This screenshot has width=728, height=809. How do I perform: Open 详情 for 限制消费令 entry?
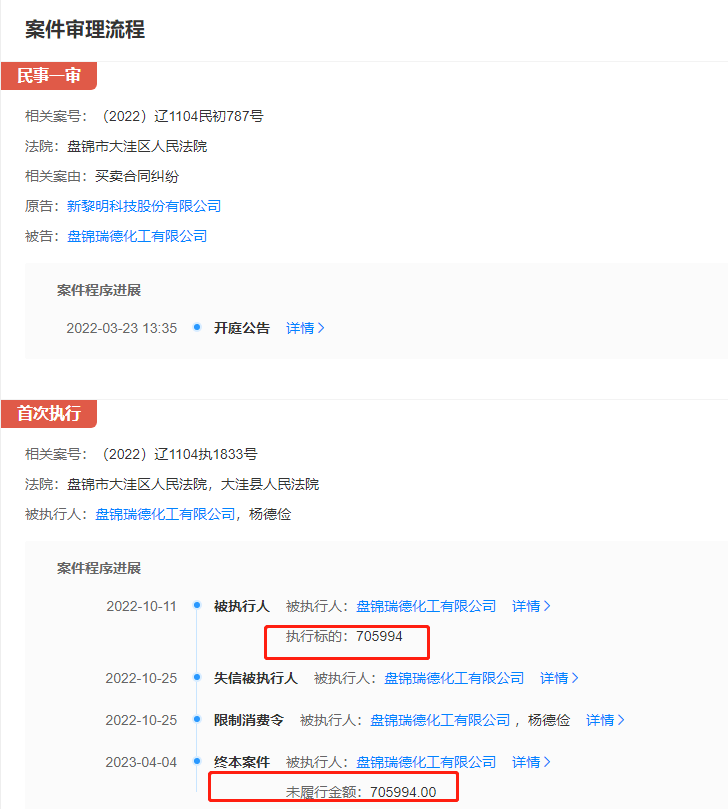coord(605,720)
